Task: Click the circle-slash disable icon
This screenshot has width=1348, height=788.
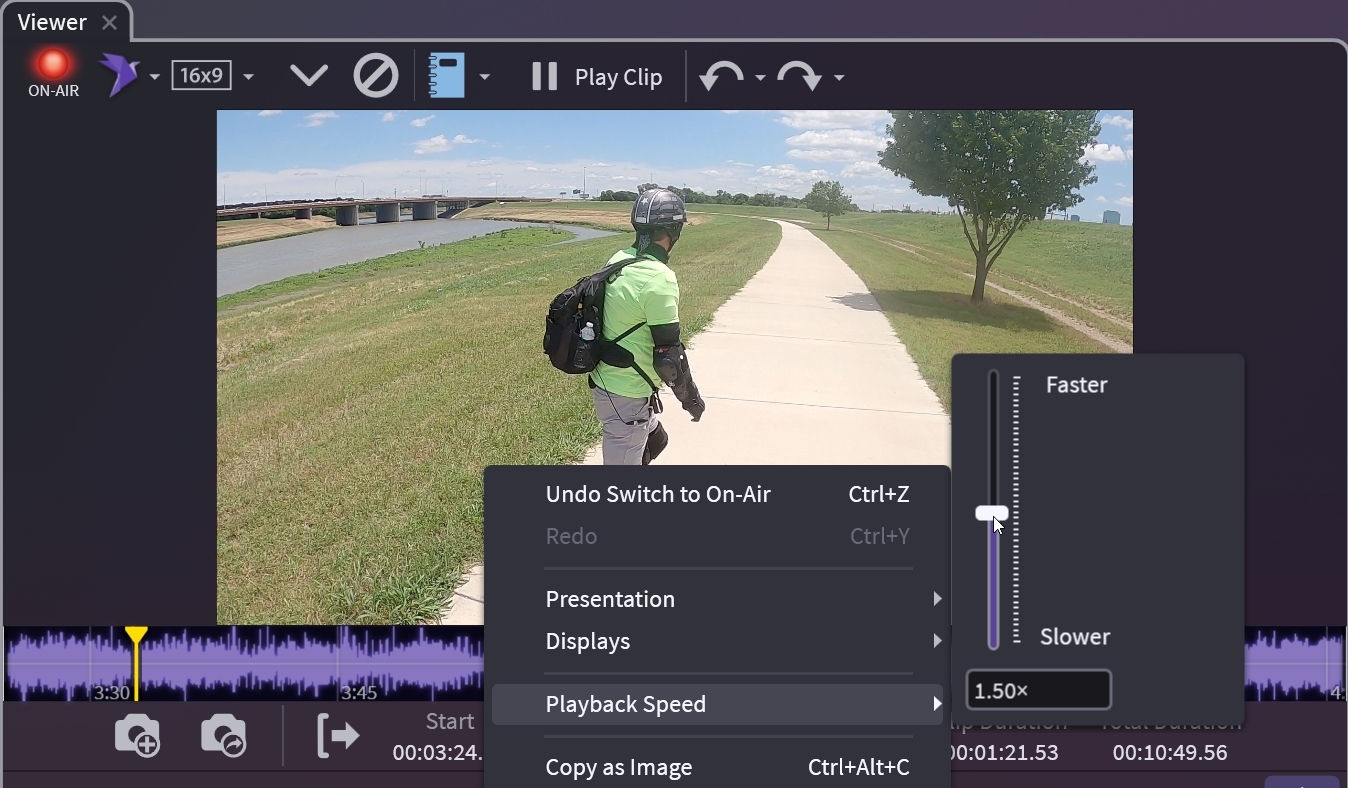Action: tap(376, 76)
